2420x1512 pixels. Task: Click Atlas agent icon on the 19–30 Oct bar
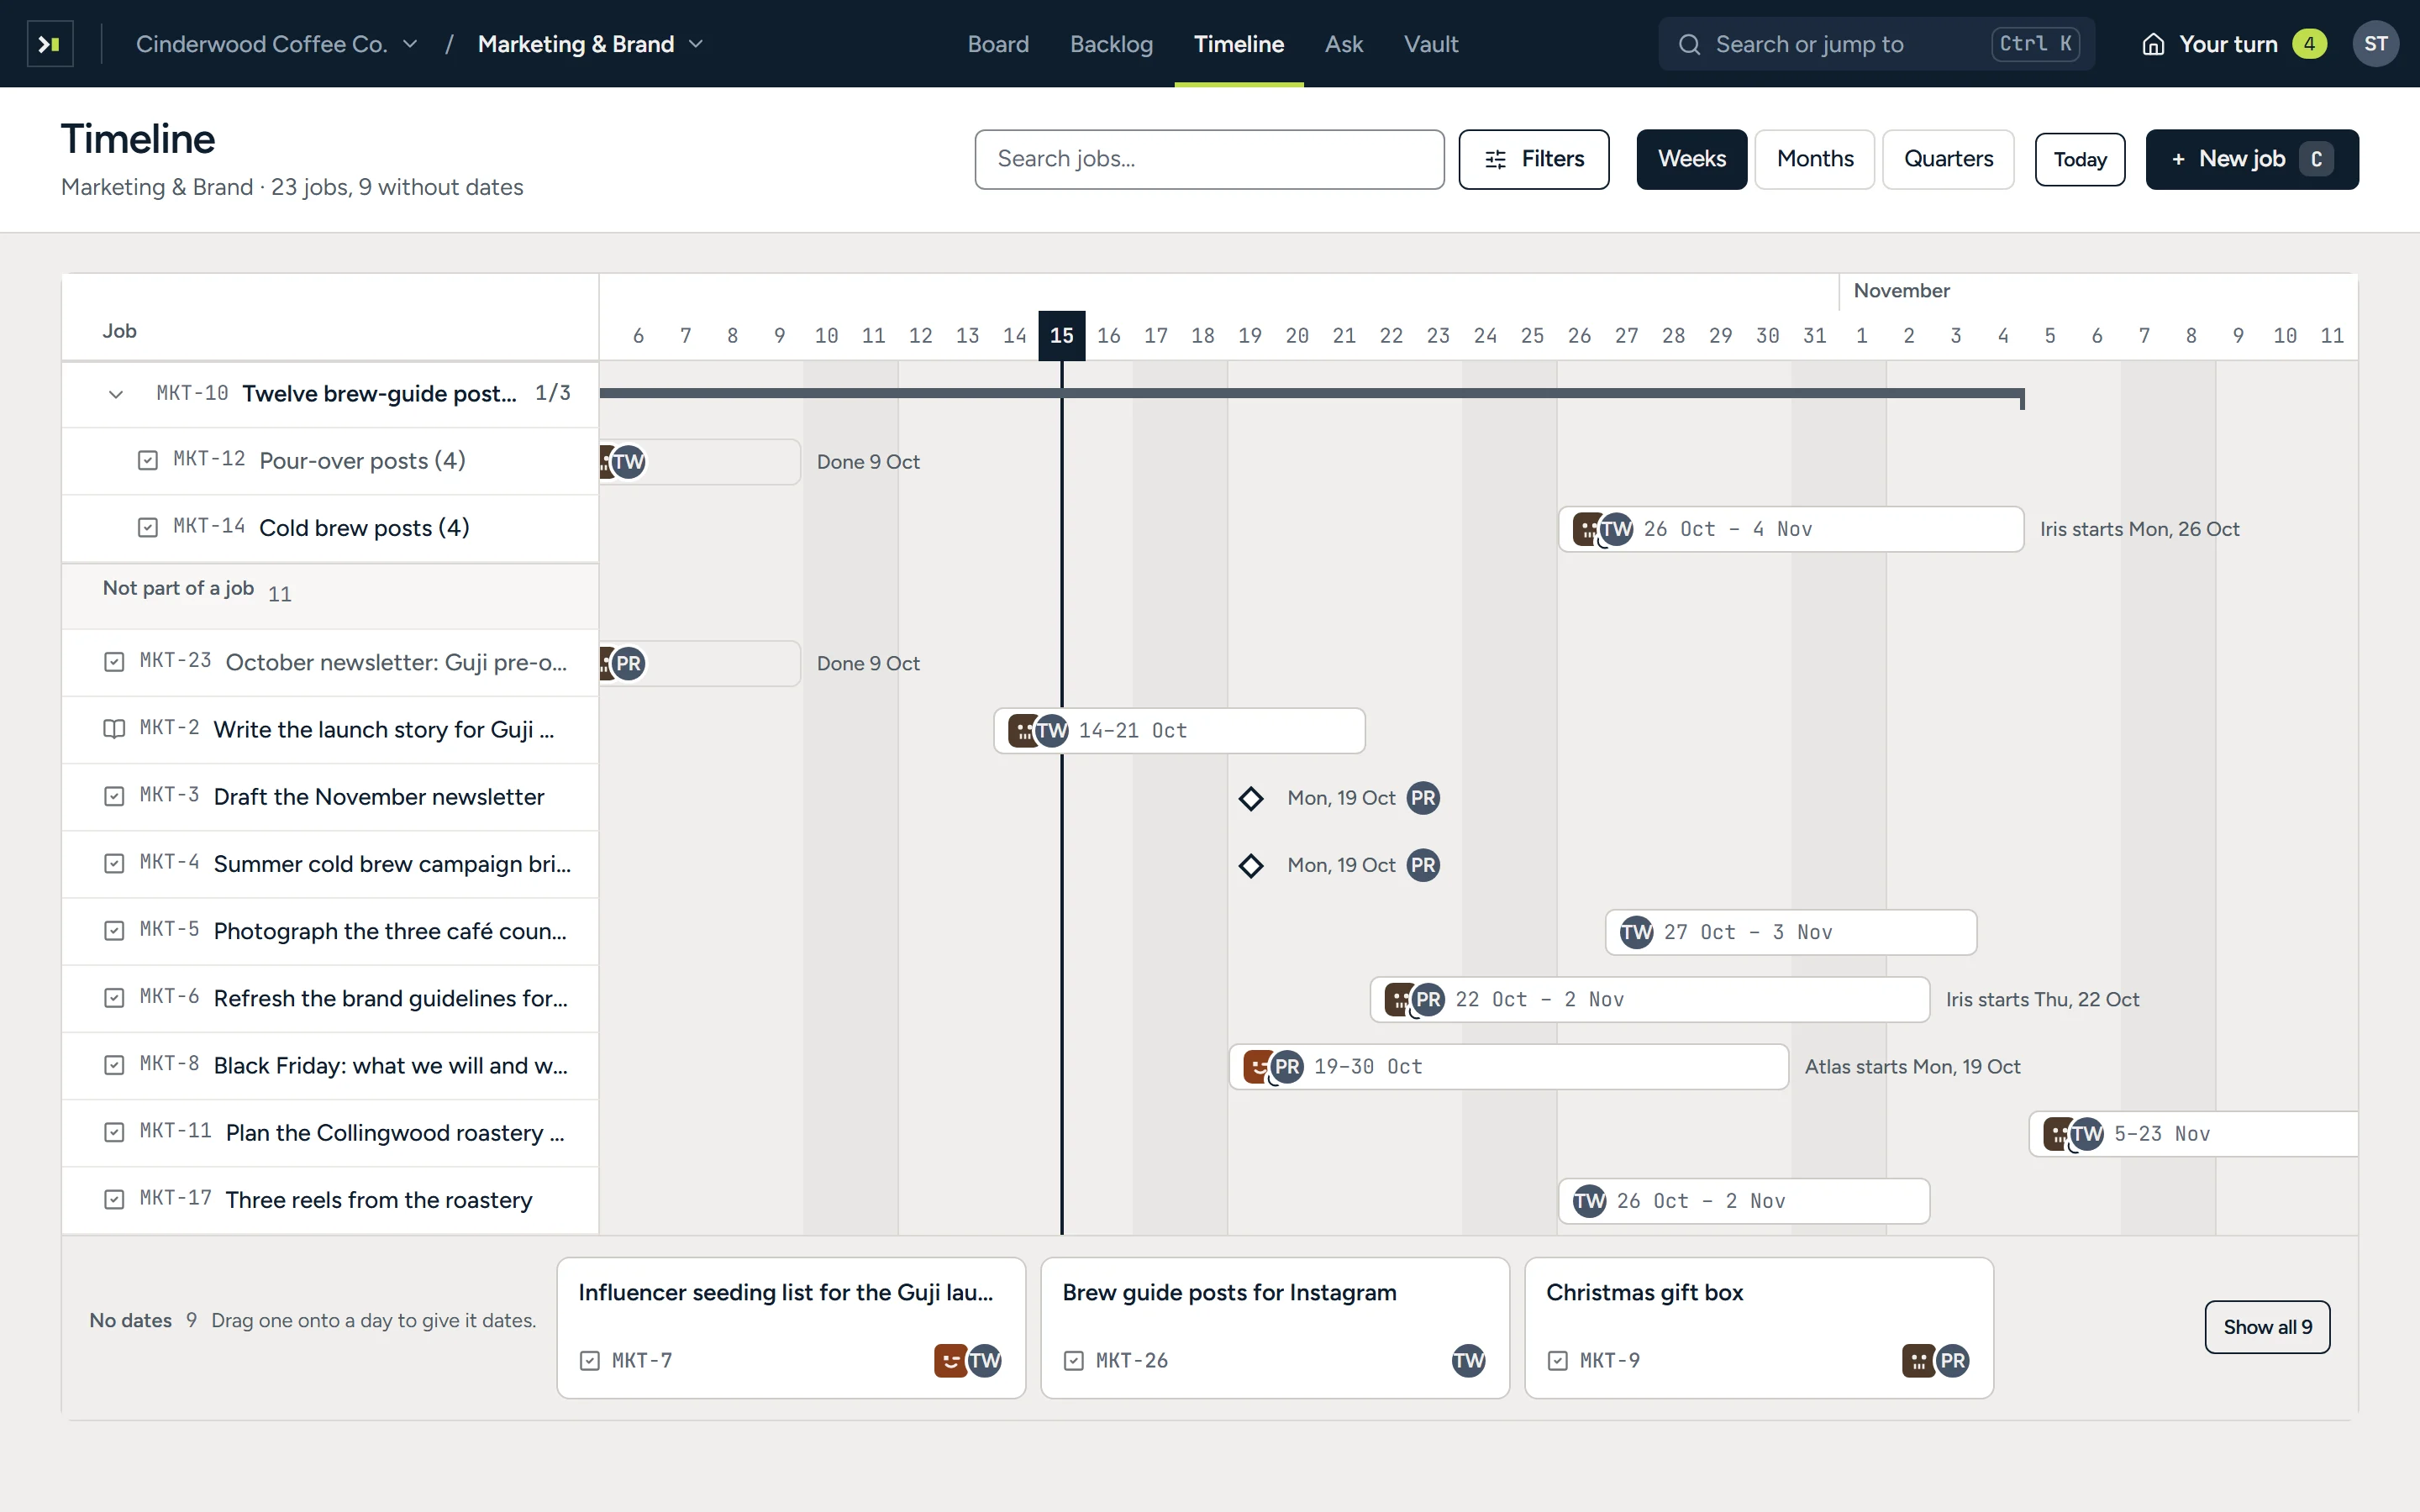(x=1258, y=1066)
